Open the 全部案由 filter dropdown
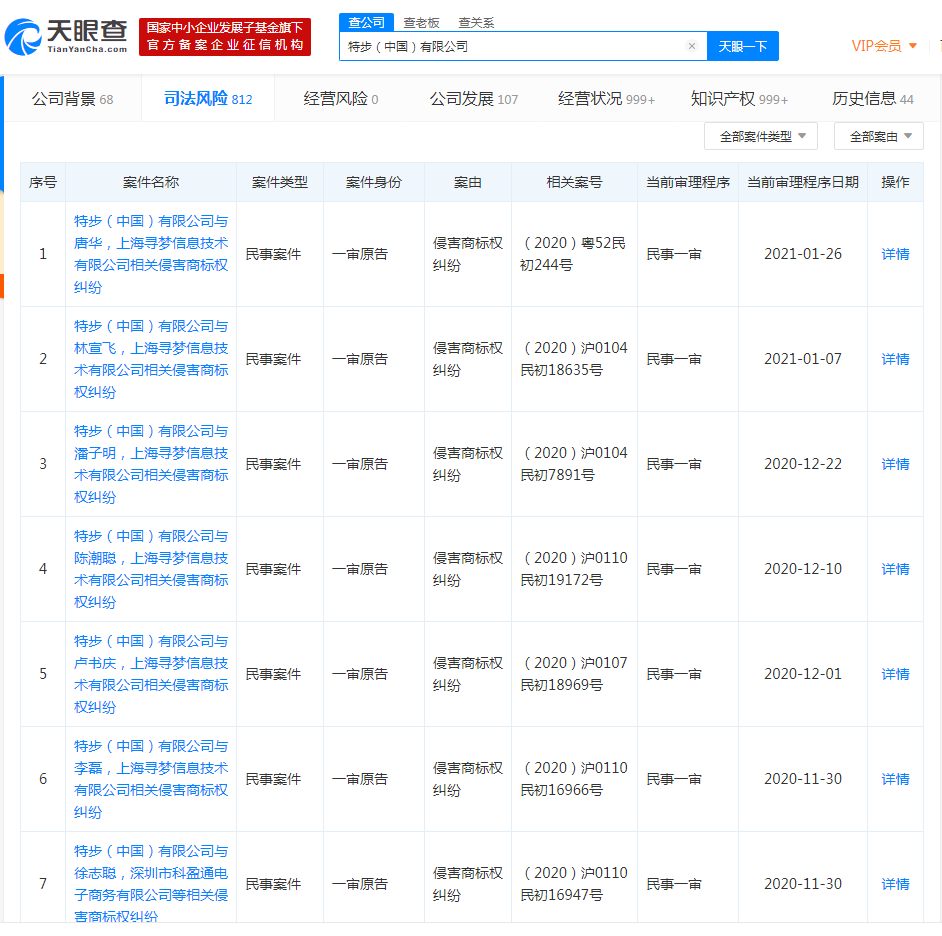This screenshot has width=942, height=936. (x=878, y=136)
